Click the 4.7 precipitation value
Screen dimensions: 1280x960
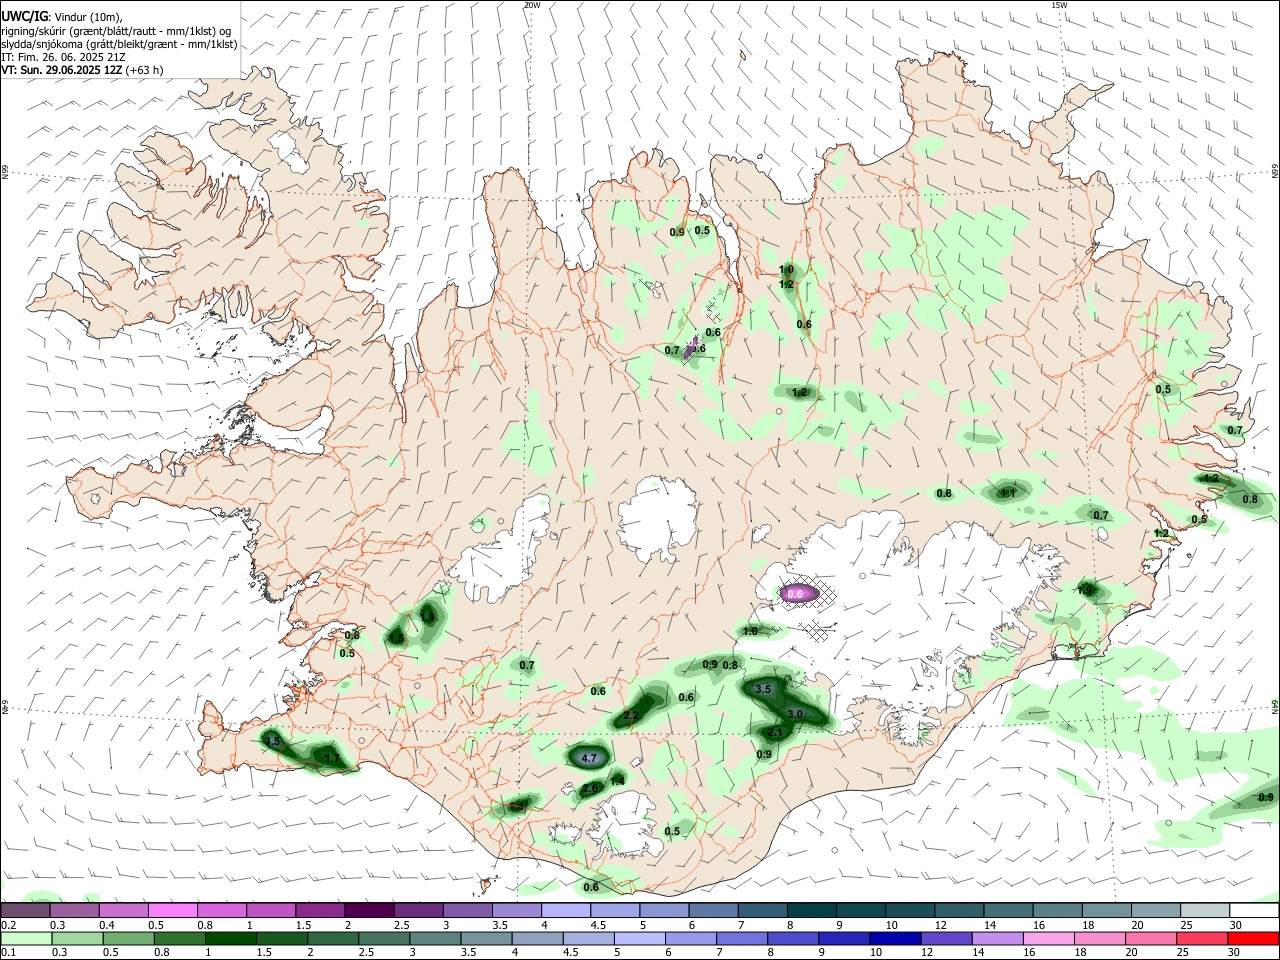[x=589, y=758]
